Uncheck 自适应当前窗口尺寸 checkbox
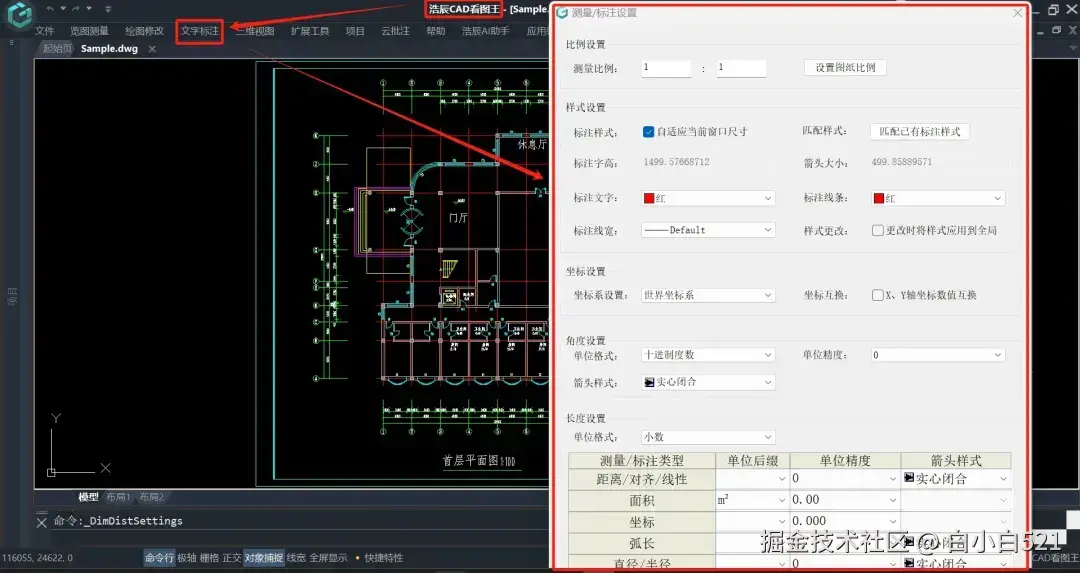The image size is (1080, 573). [x=648, y=132]
